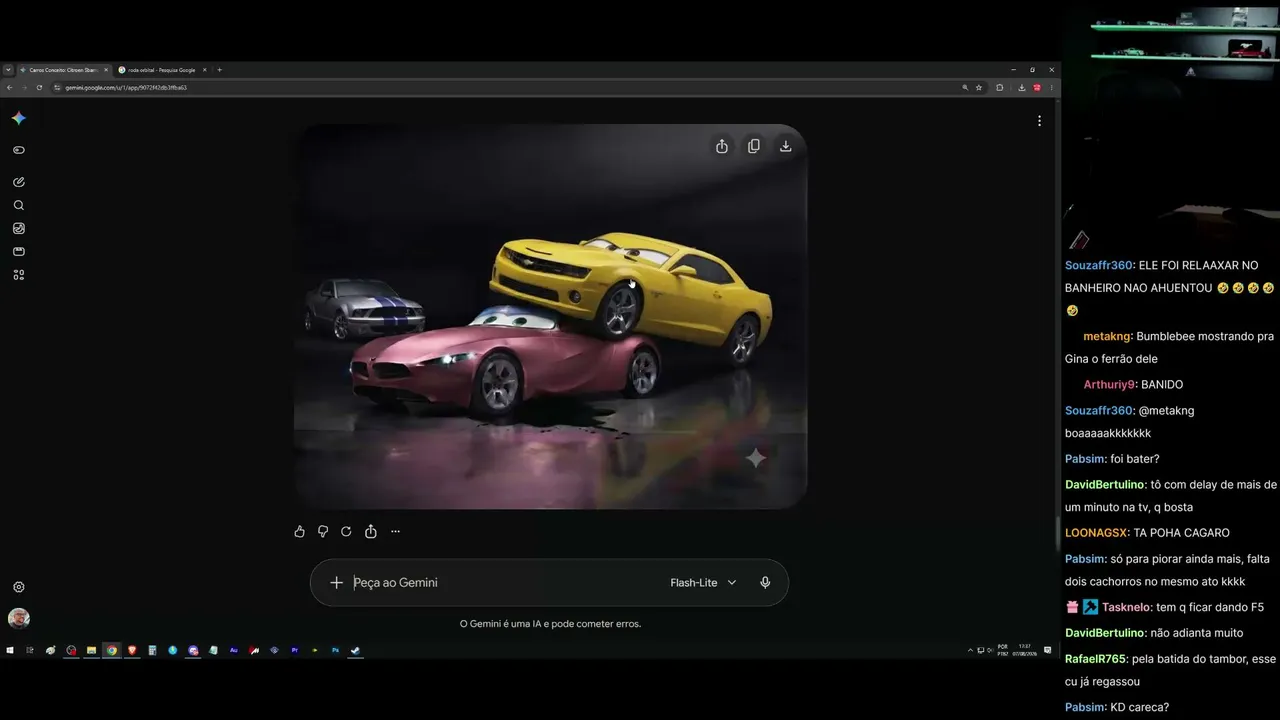Close the roda orbital tab

click(204, 70)
